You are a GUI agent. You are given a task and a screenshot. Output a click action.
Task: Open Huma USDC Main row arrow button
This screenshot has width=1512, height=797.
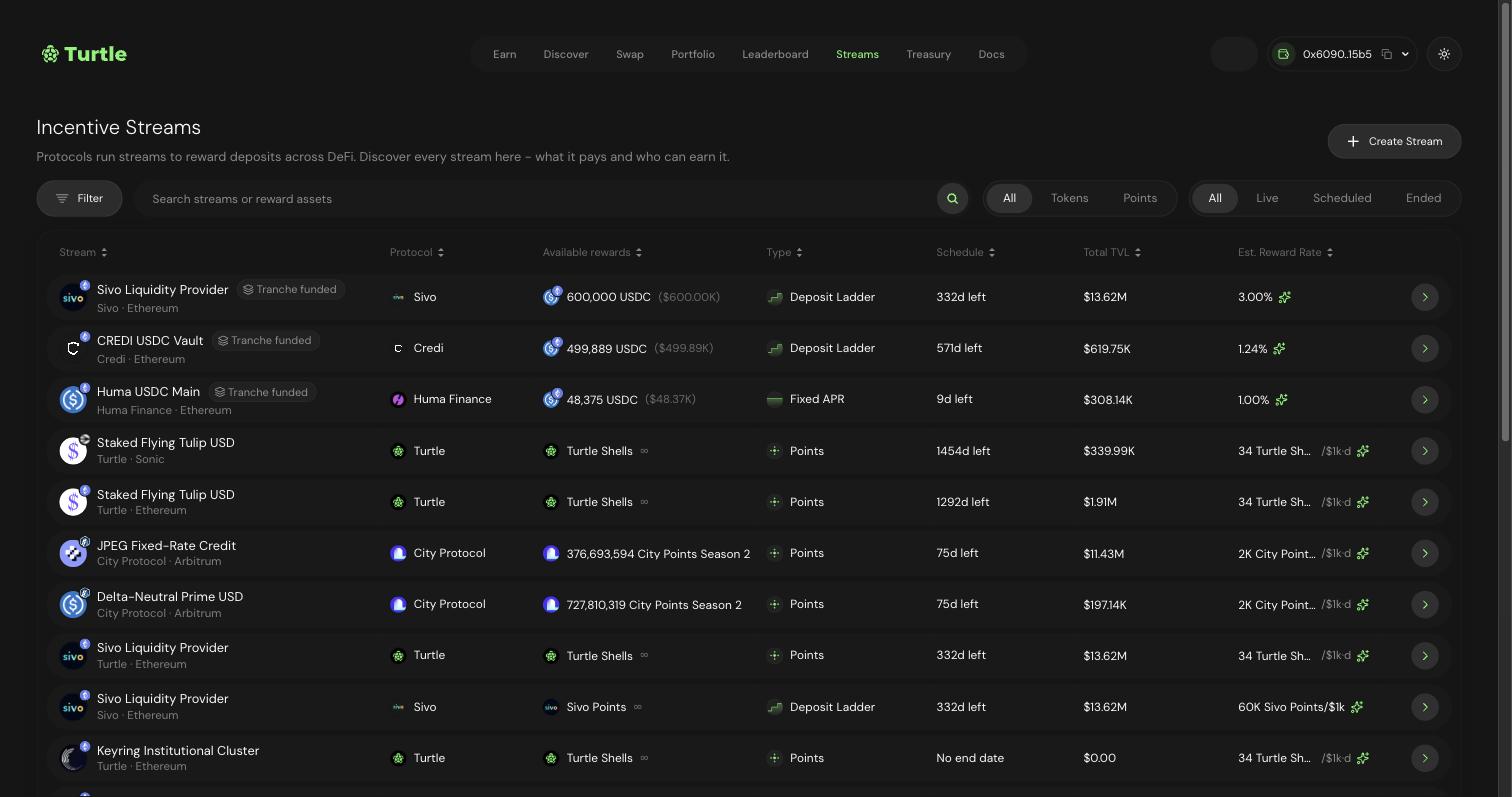(1424, 399)
